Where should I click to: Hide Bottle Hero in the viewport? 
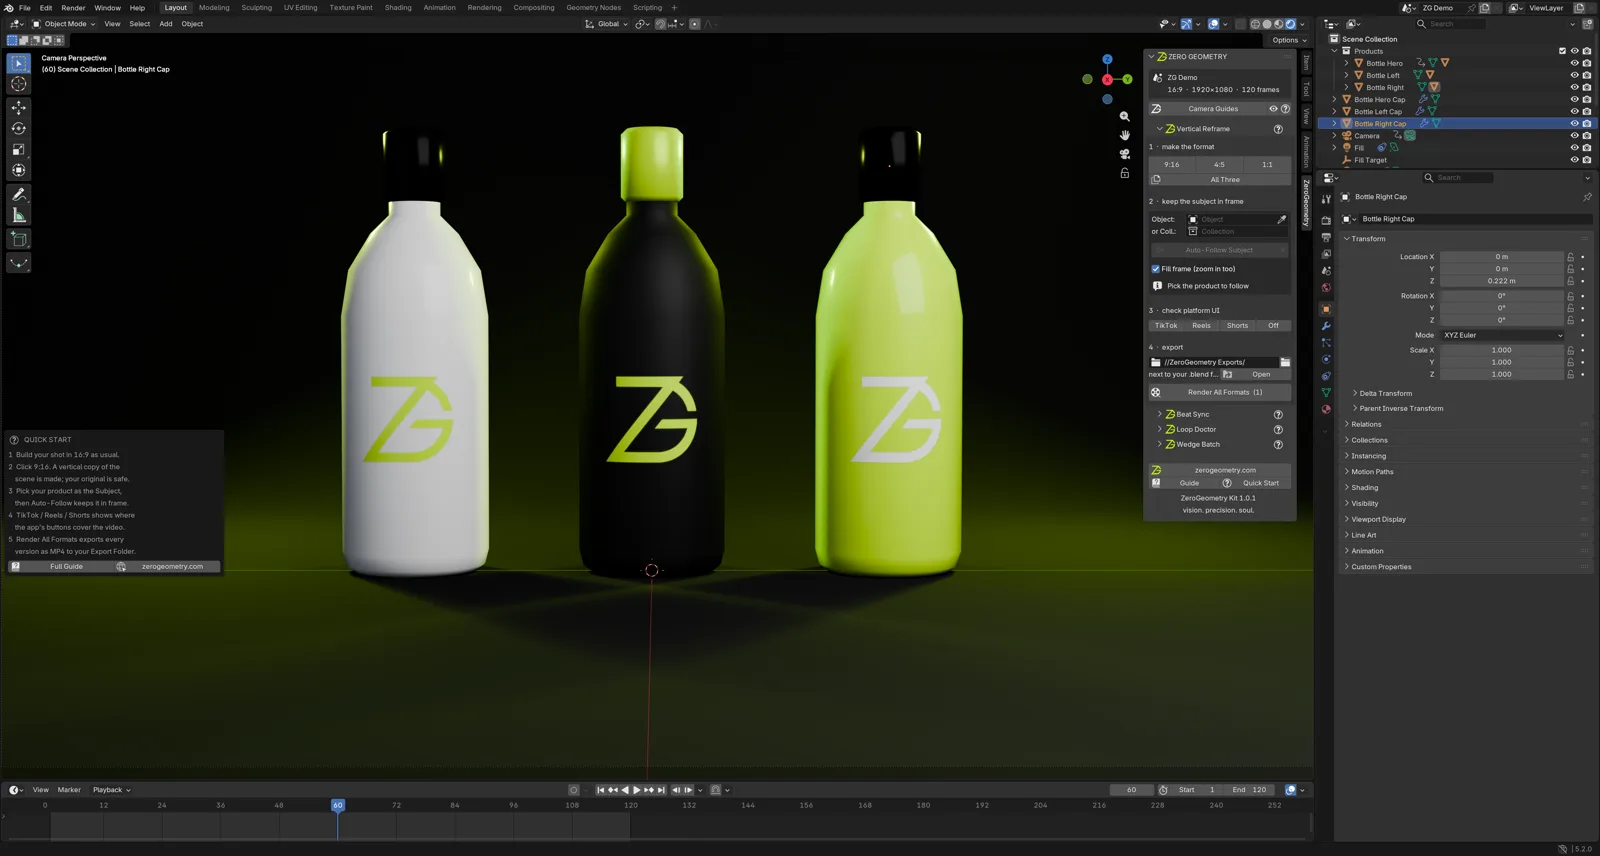1574,63
